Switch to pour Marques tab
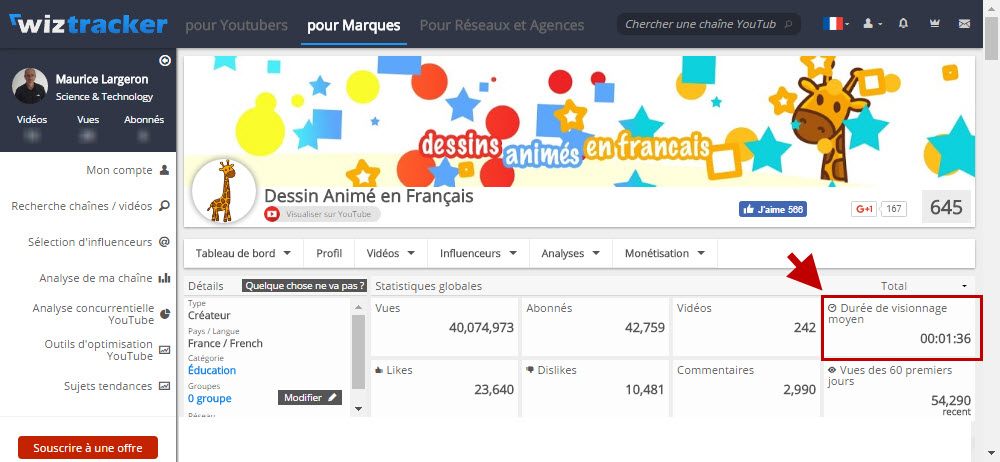Screen dimensions: 1000x462 pyautogui.click(x=354, y=25)
